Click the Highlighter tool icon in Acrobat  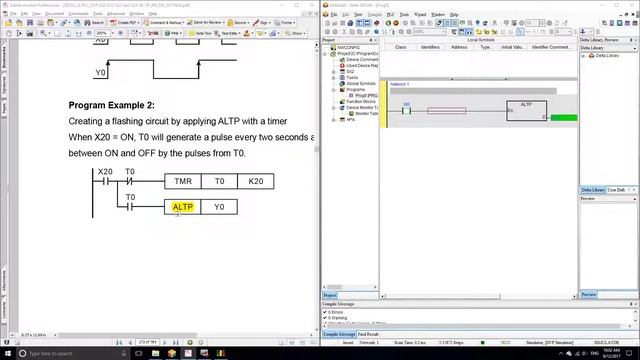tap(260, 33)
